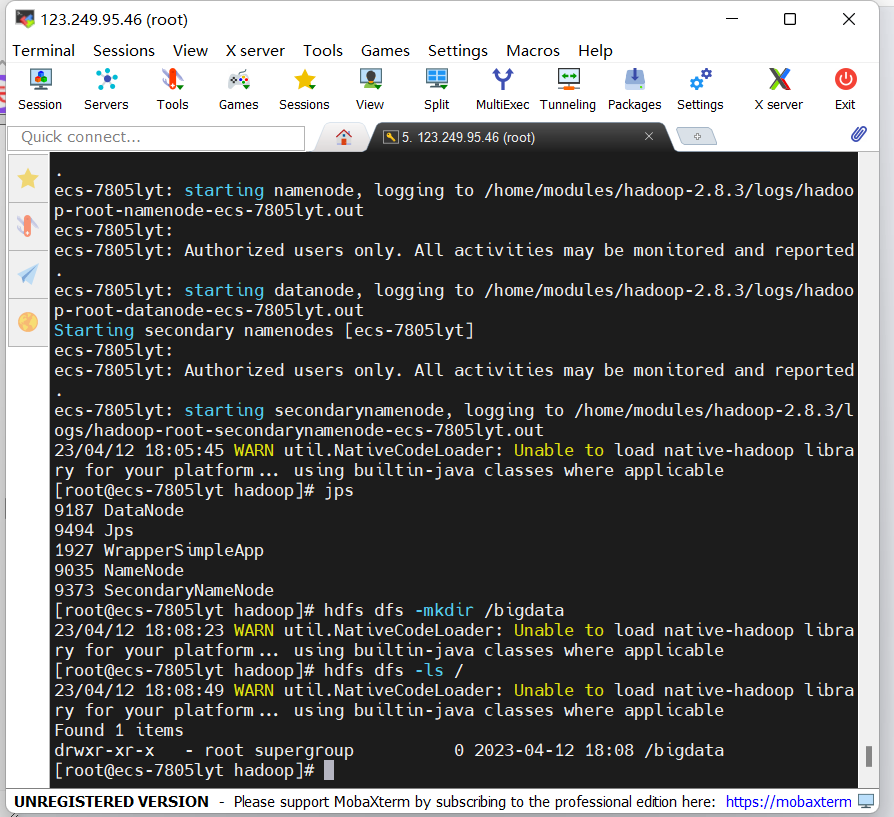Open the Settings gears toolbar icon
Screen dimensions: 894x817
click(x=700, y=89)
